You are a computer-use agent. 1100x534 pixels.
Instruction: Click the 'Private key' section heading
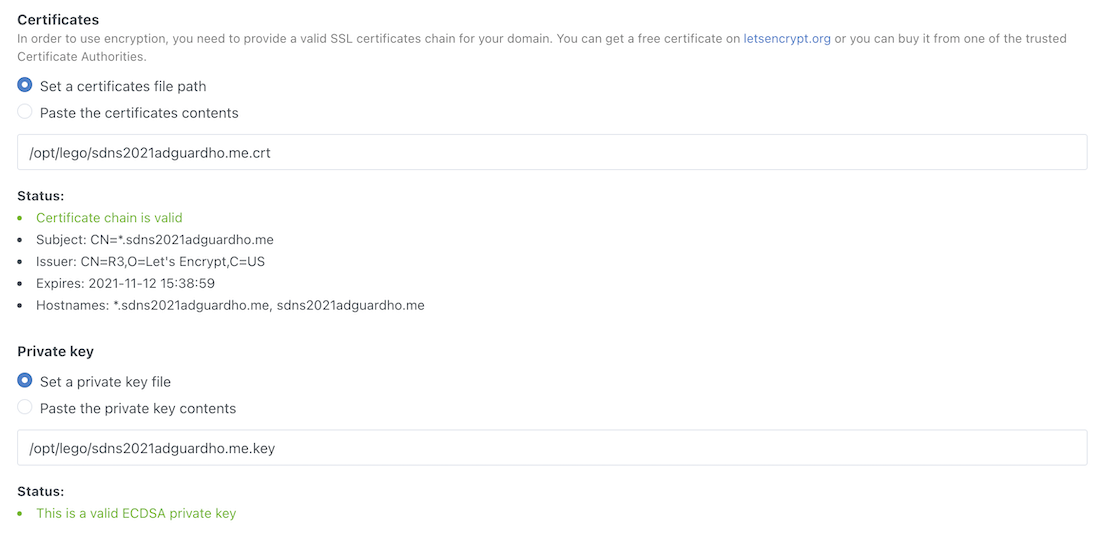coord(56,352)
